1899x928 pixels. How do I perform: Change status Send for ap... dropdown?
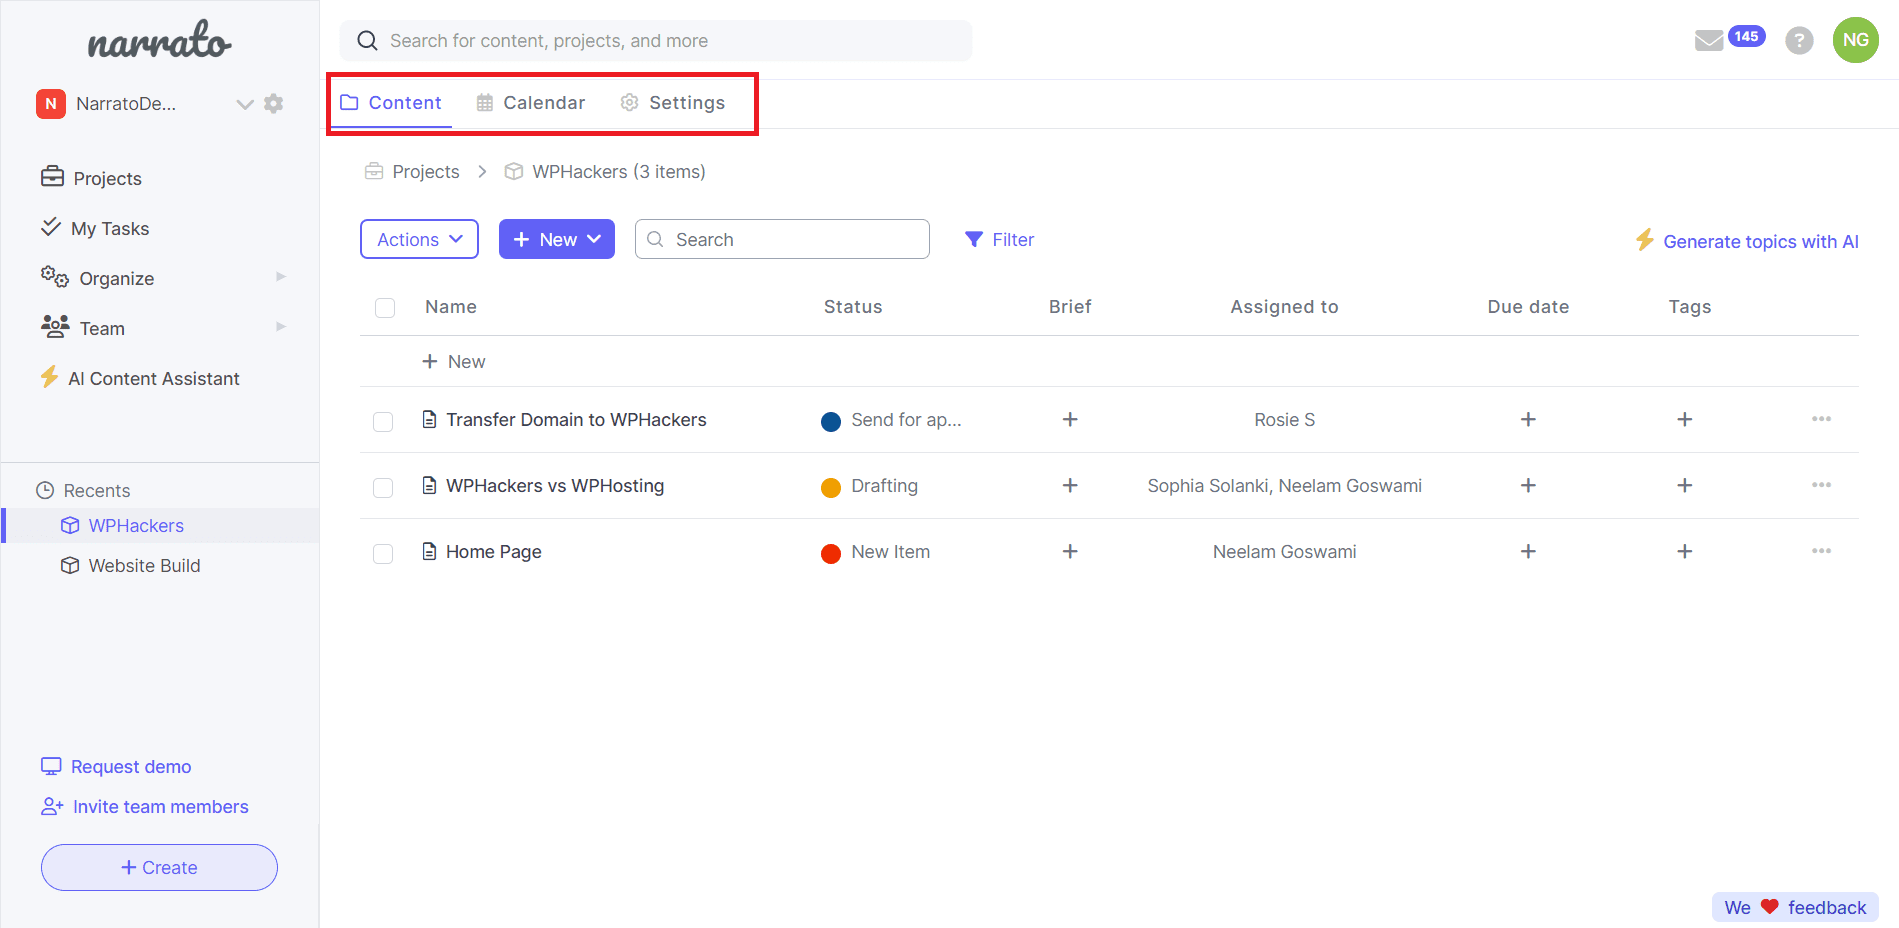coord(891,420)
